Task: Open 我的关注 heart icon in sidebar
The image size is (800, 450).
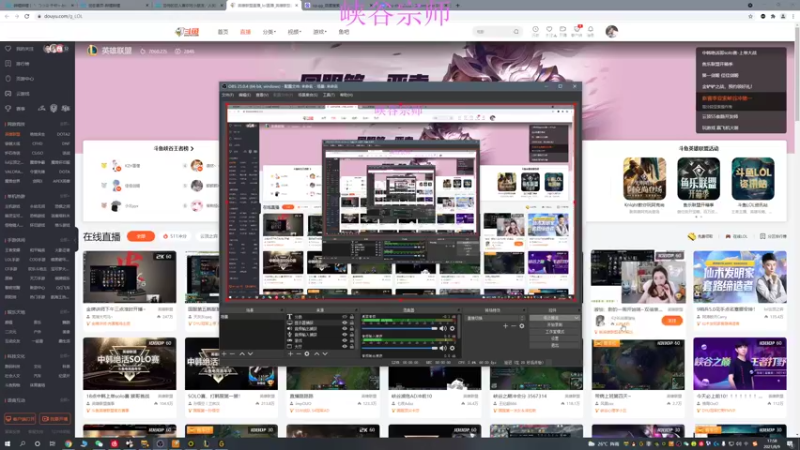Action: click(x=8, y=48)
